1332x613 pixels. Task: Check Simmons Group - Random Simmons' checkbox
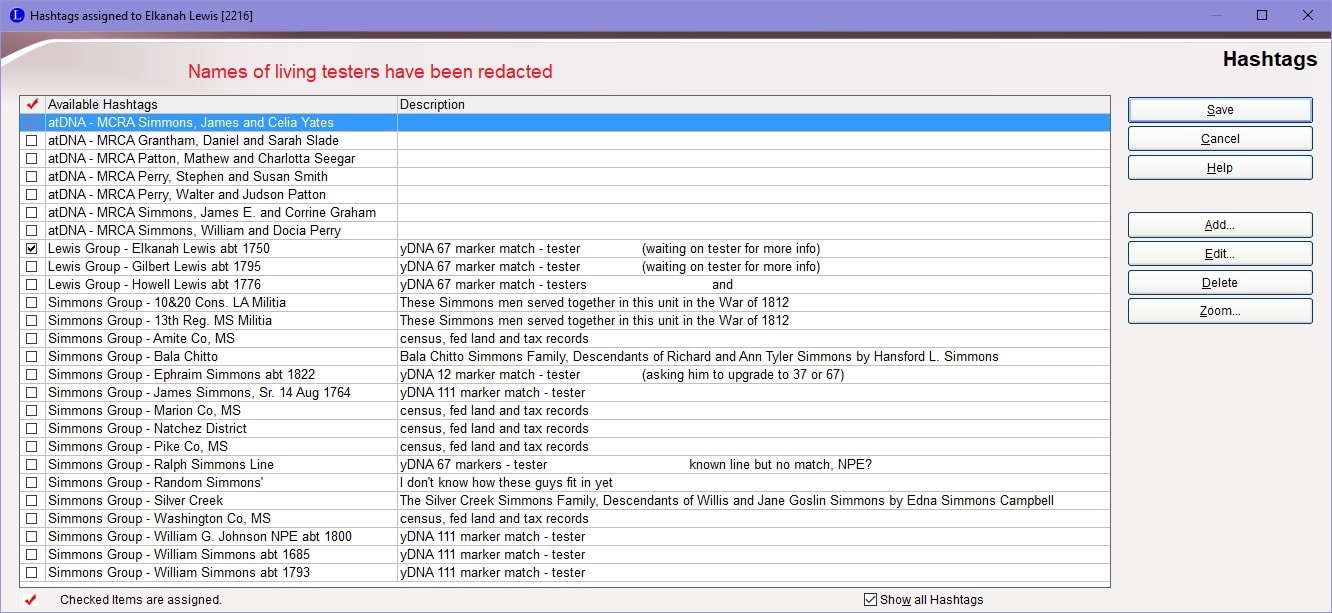click(32, 483)
